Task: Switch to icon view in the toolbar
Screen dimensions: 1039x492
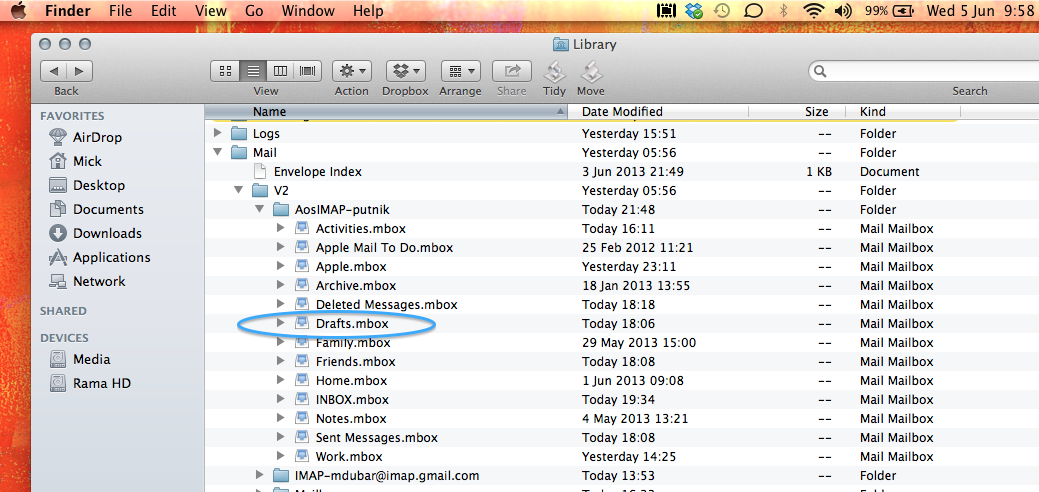Action: (225, 70)
